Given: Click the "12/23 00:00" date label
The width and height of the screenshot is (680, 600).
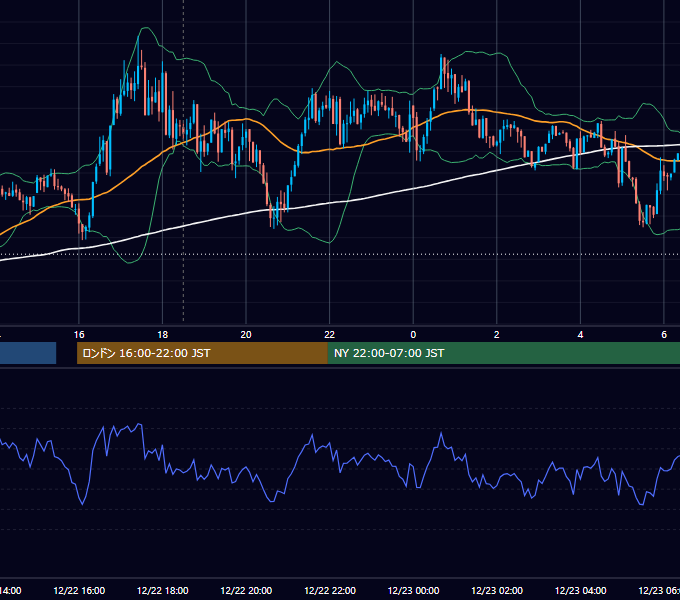Looking at the screenshot, I should click(413, 590).
